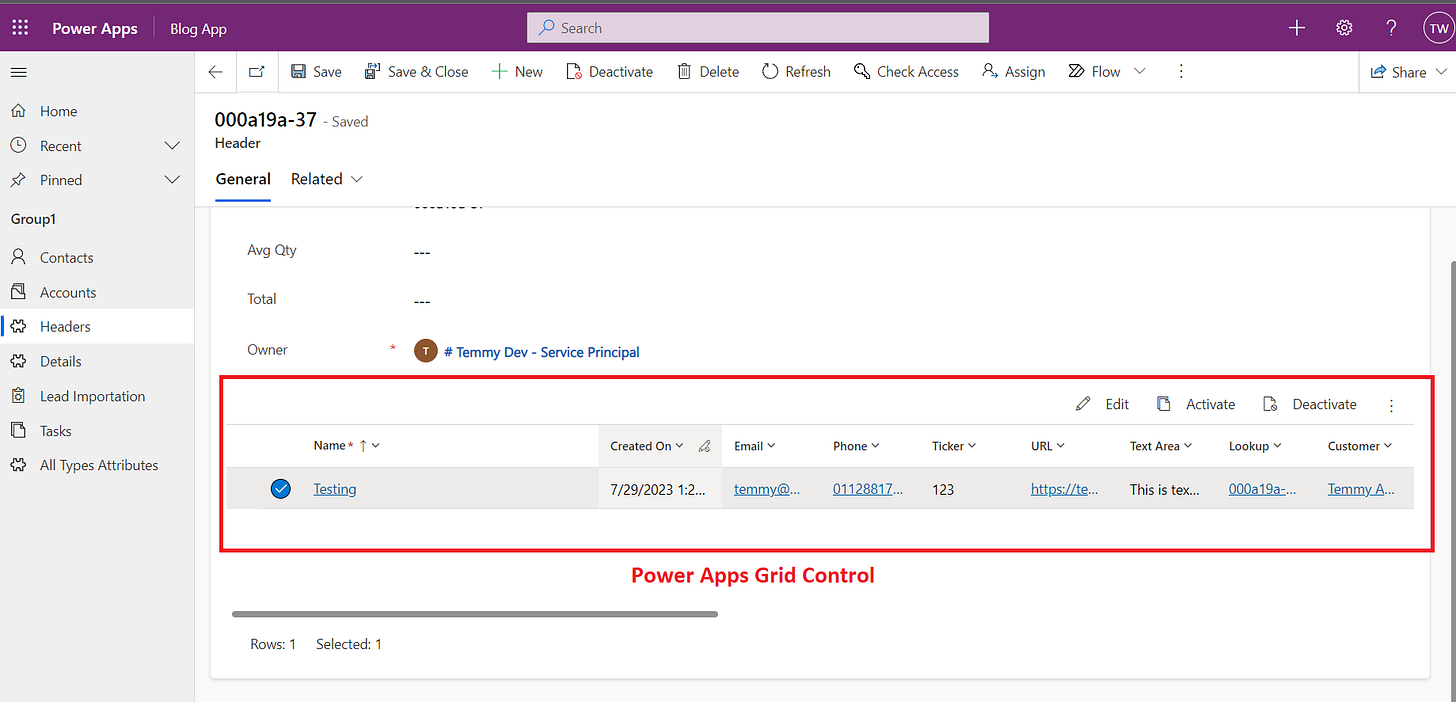Sort by the Name column header
The image size is (1456, 702).
(346, 446)
